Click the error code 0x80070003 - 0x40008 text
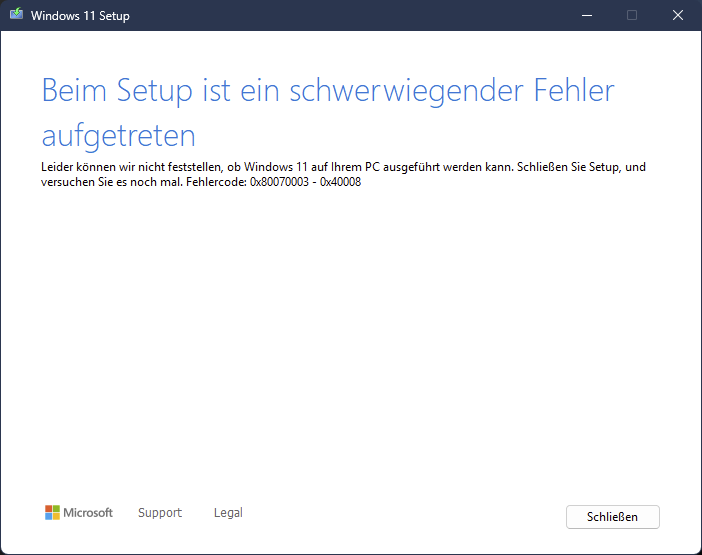 pyautogui.click(x=305, y=182)
